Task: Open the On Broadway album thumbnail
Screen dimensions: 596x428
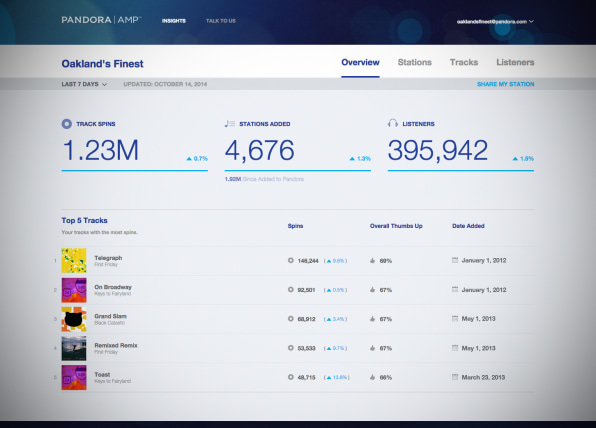Action: [74, 290]
